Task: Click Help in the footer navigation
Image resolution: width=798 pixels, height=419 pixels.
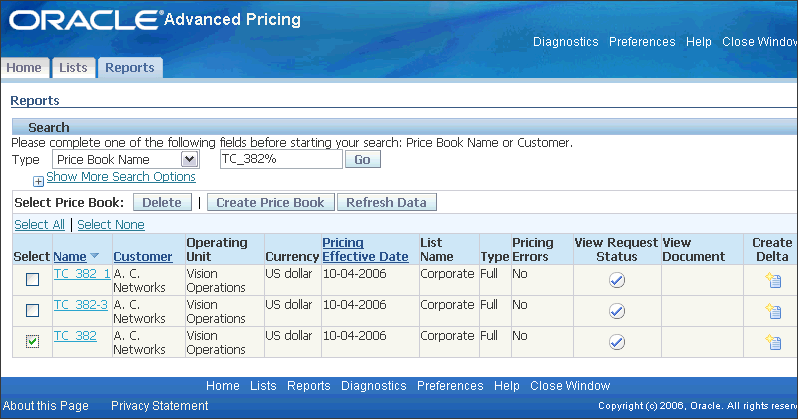Action: [x=507, y=385]
